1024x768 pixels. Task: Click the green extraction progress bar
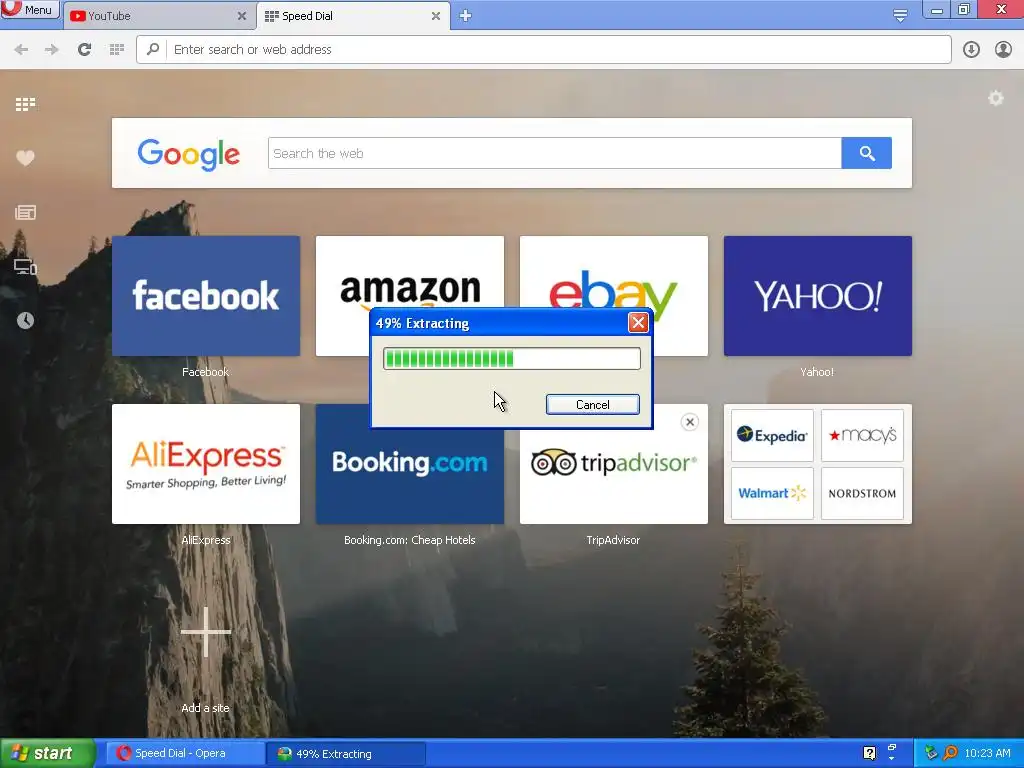(511, 359)
